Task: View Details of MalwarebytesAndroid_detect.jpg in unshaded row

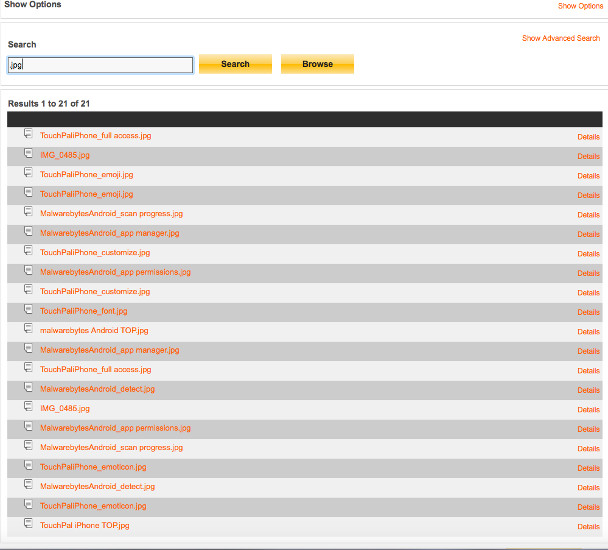Action: [588, 488]
